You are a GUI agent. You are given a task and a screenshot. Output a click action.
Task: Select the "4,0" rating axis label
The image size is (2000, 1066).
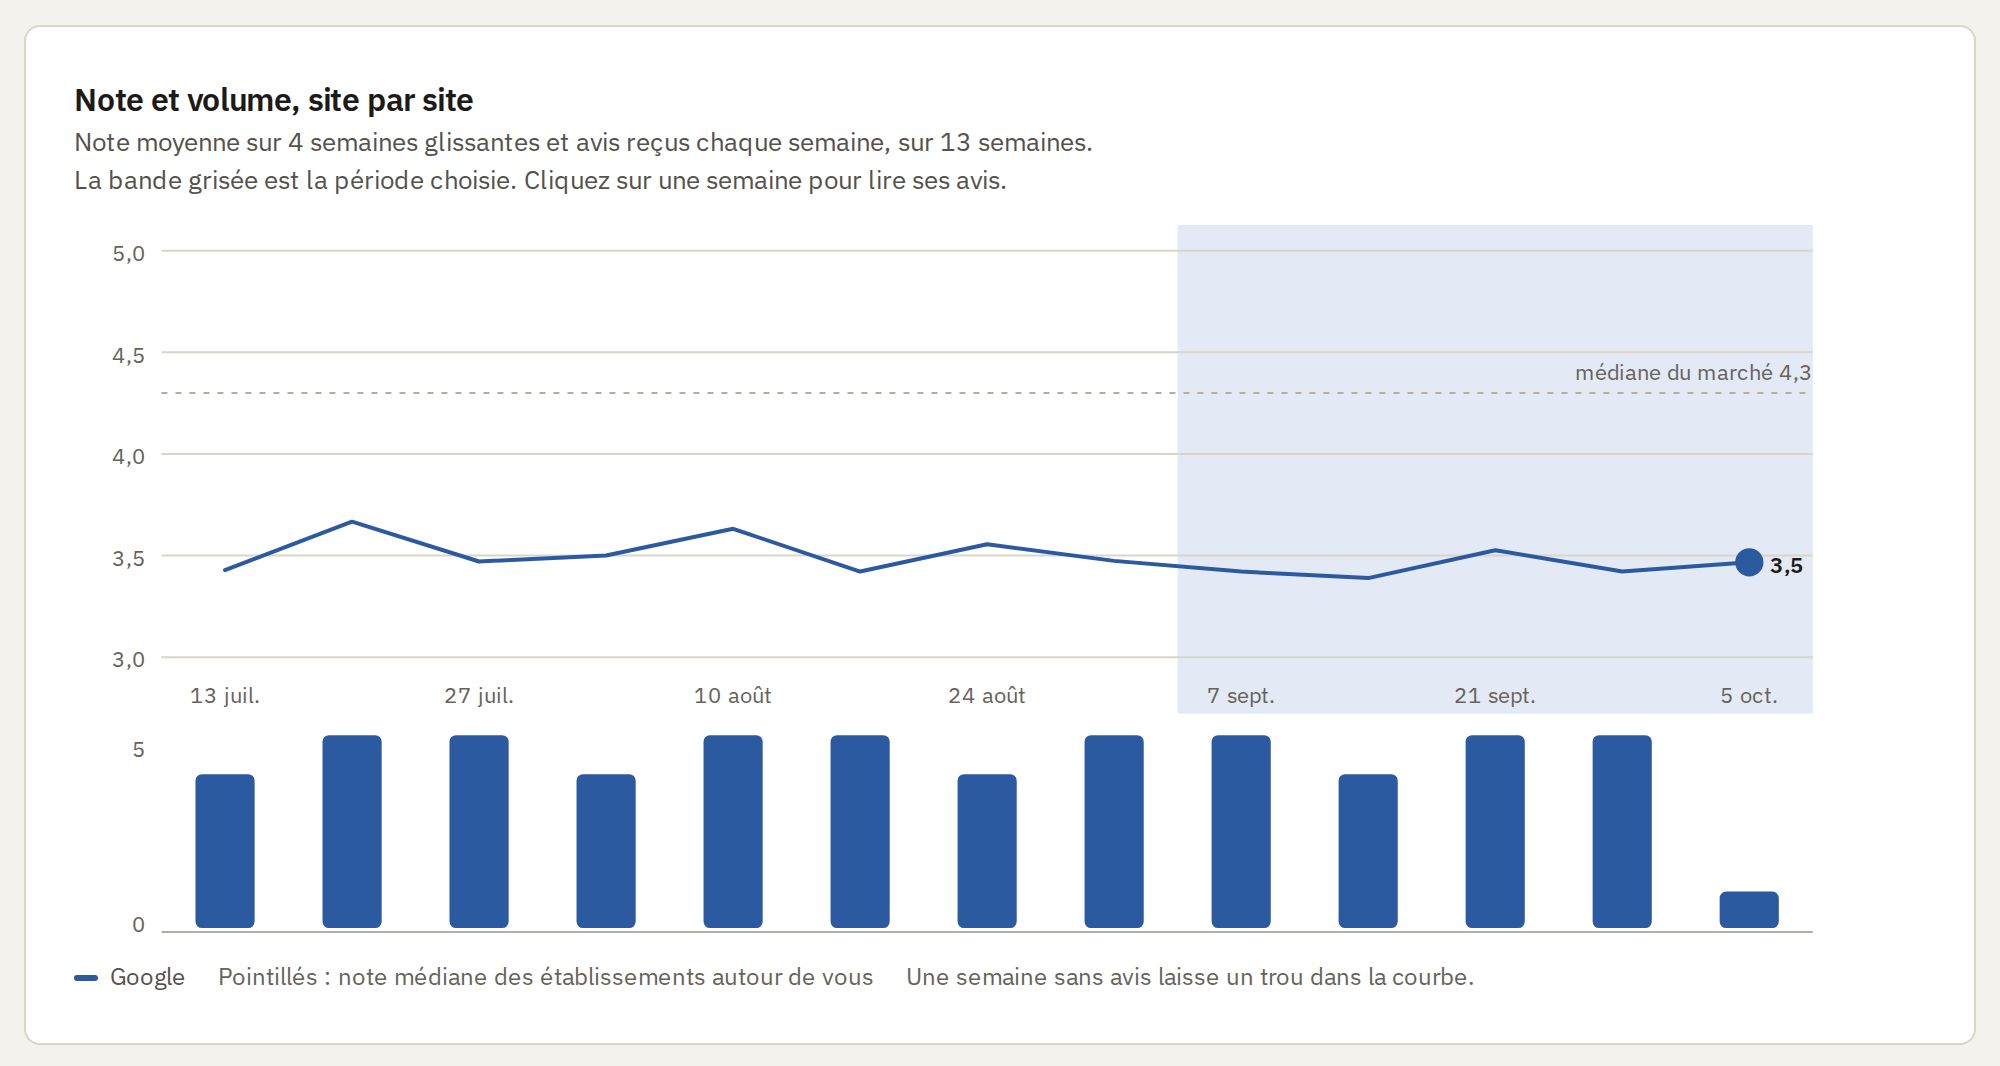tap(128, 456)
